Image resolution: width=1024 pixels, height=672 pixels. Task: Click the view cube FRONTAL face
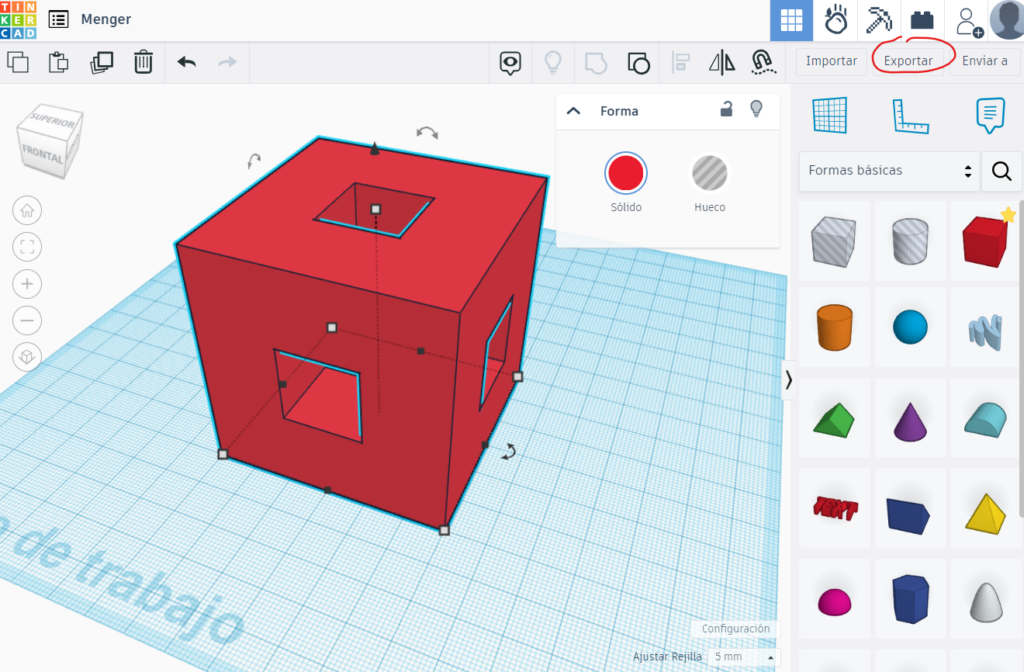(x=43, y=154)
